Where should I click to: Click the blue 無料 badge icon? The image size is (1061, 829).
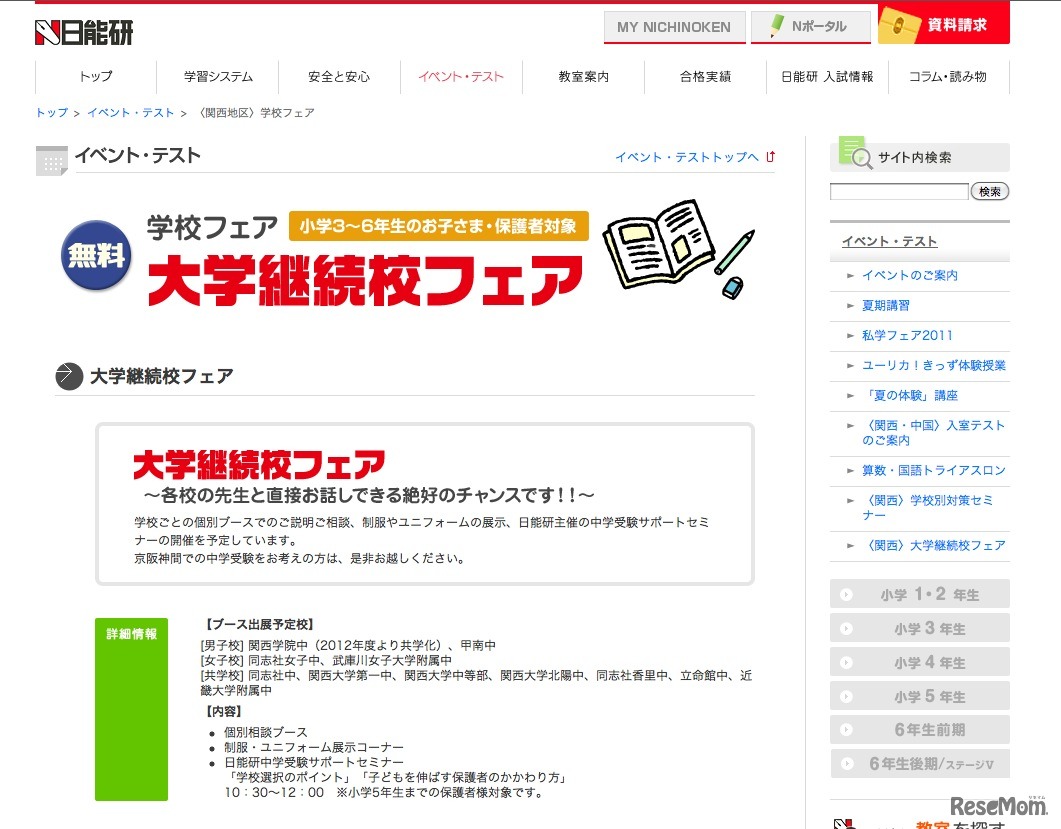point(95,257)
